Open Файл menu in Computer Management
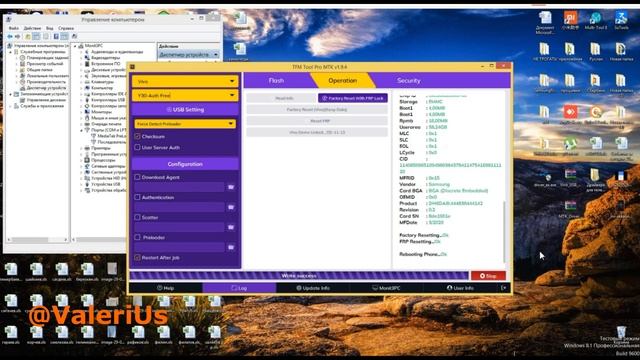Screen dimensions: 640x360 pyautogui.click(x=13, y=28)
